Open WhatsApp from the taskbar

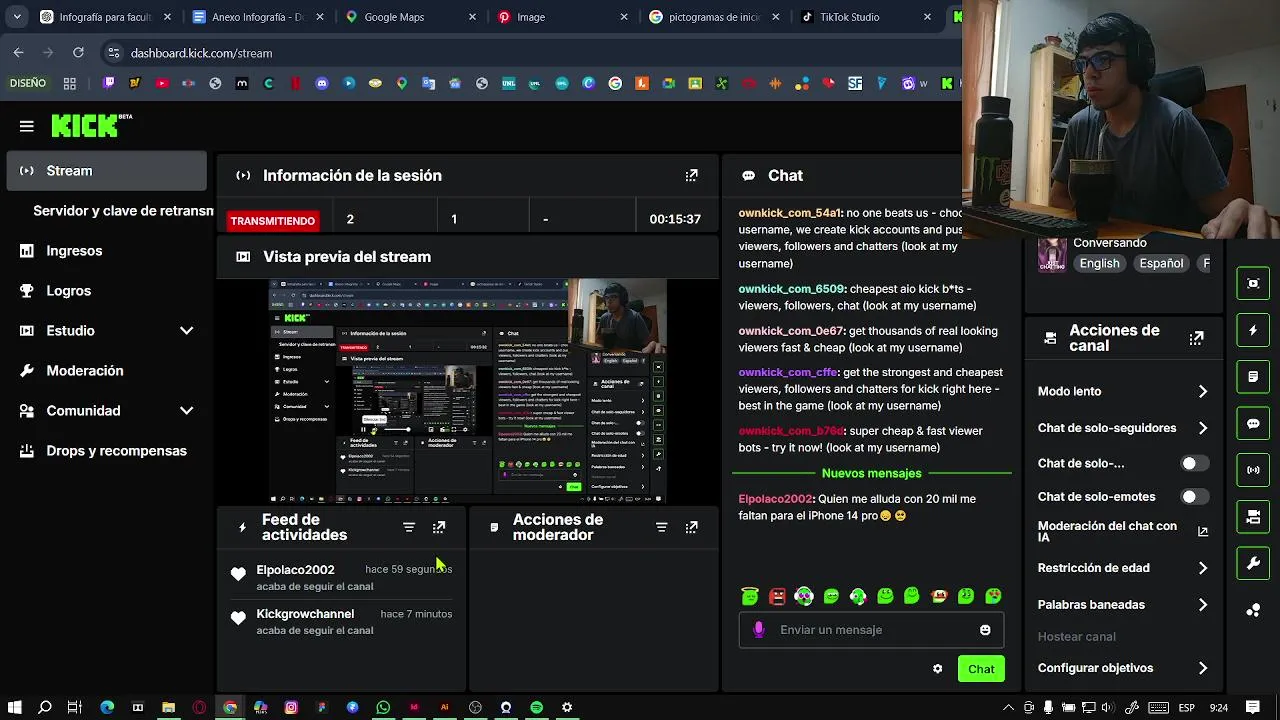383,708
